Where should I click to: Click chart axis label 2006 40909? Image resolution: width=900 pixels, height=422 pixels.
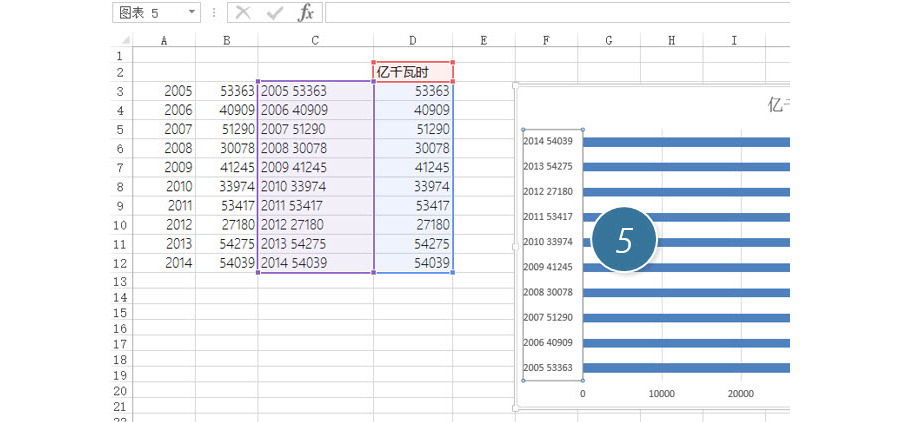tap(548, 343)
